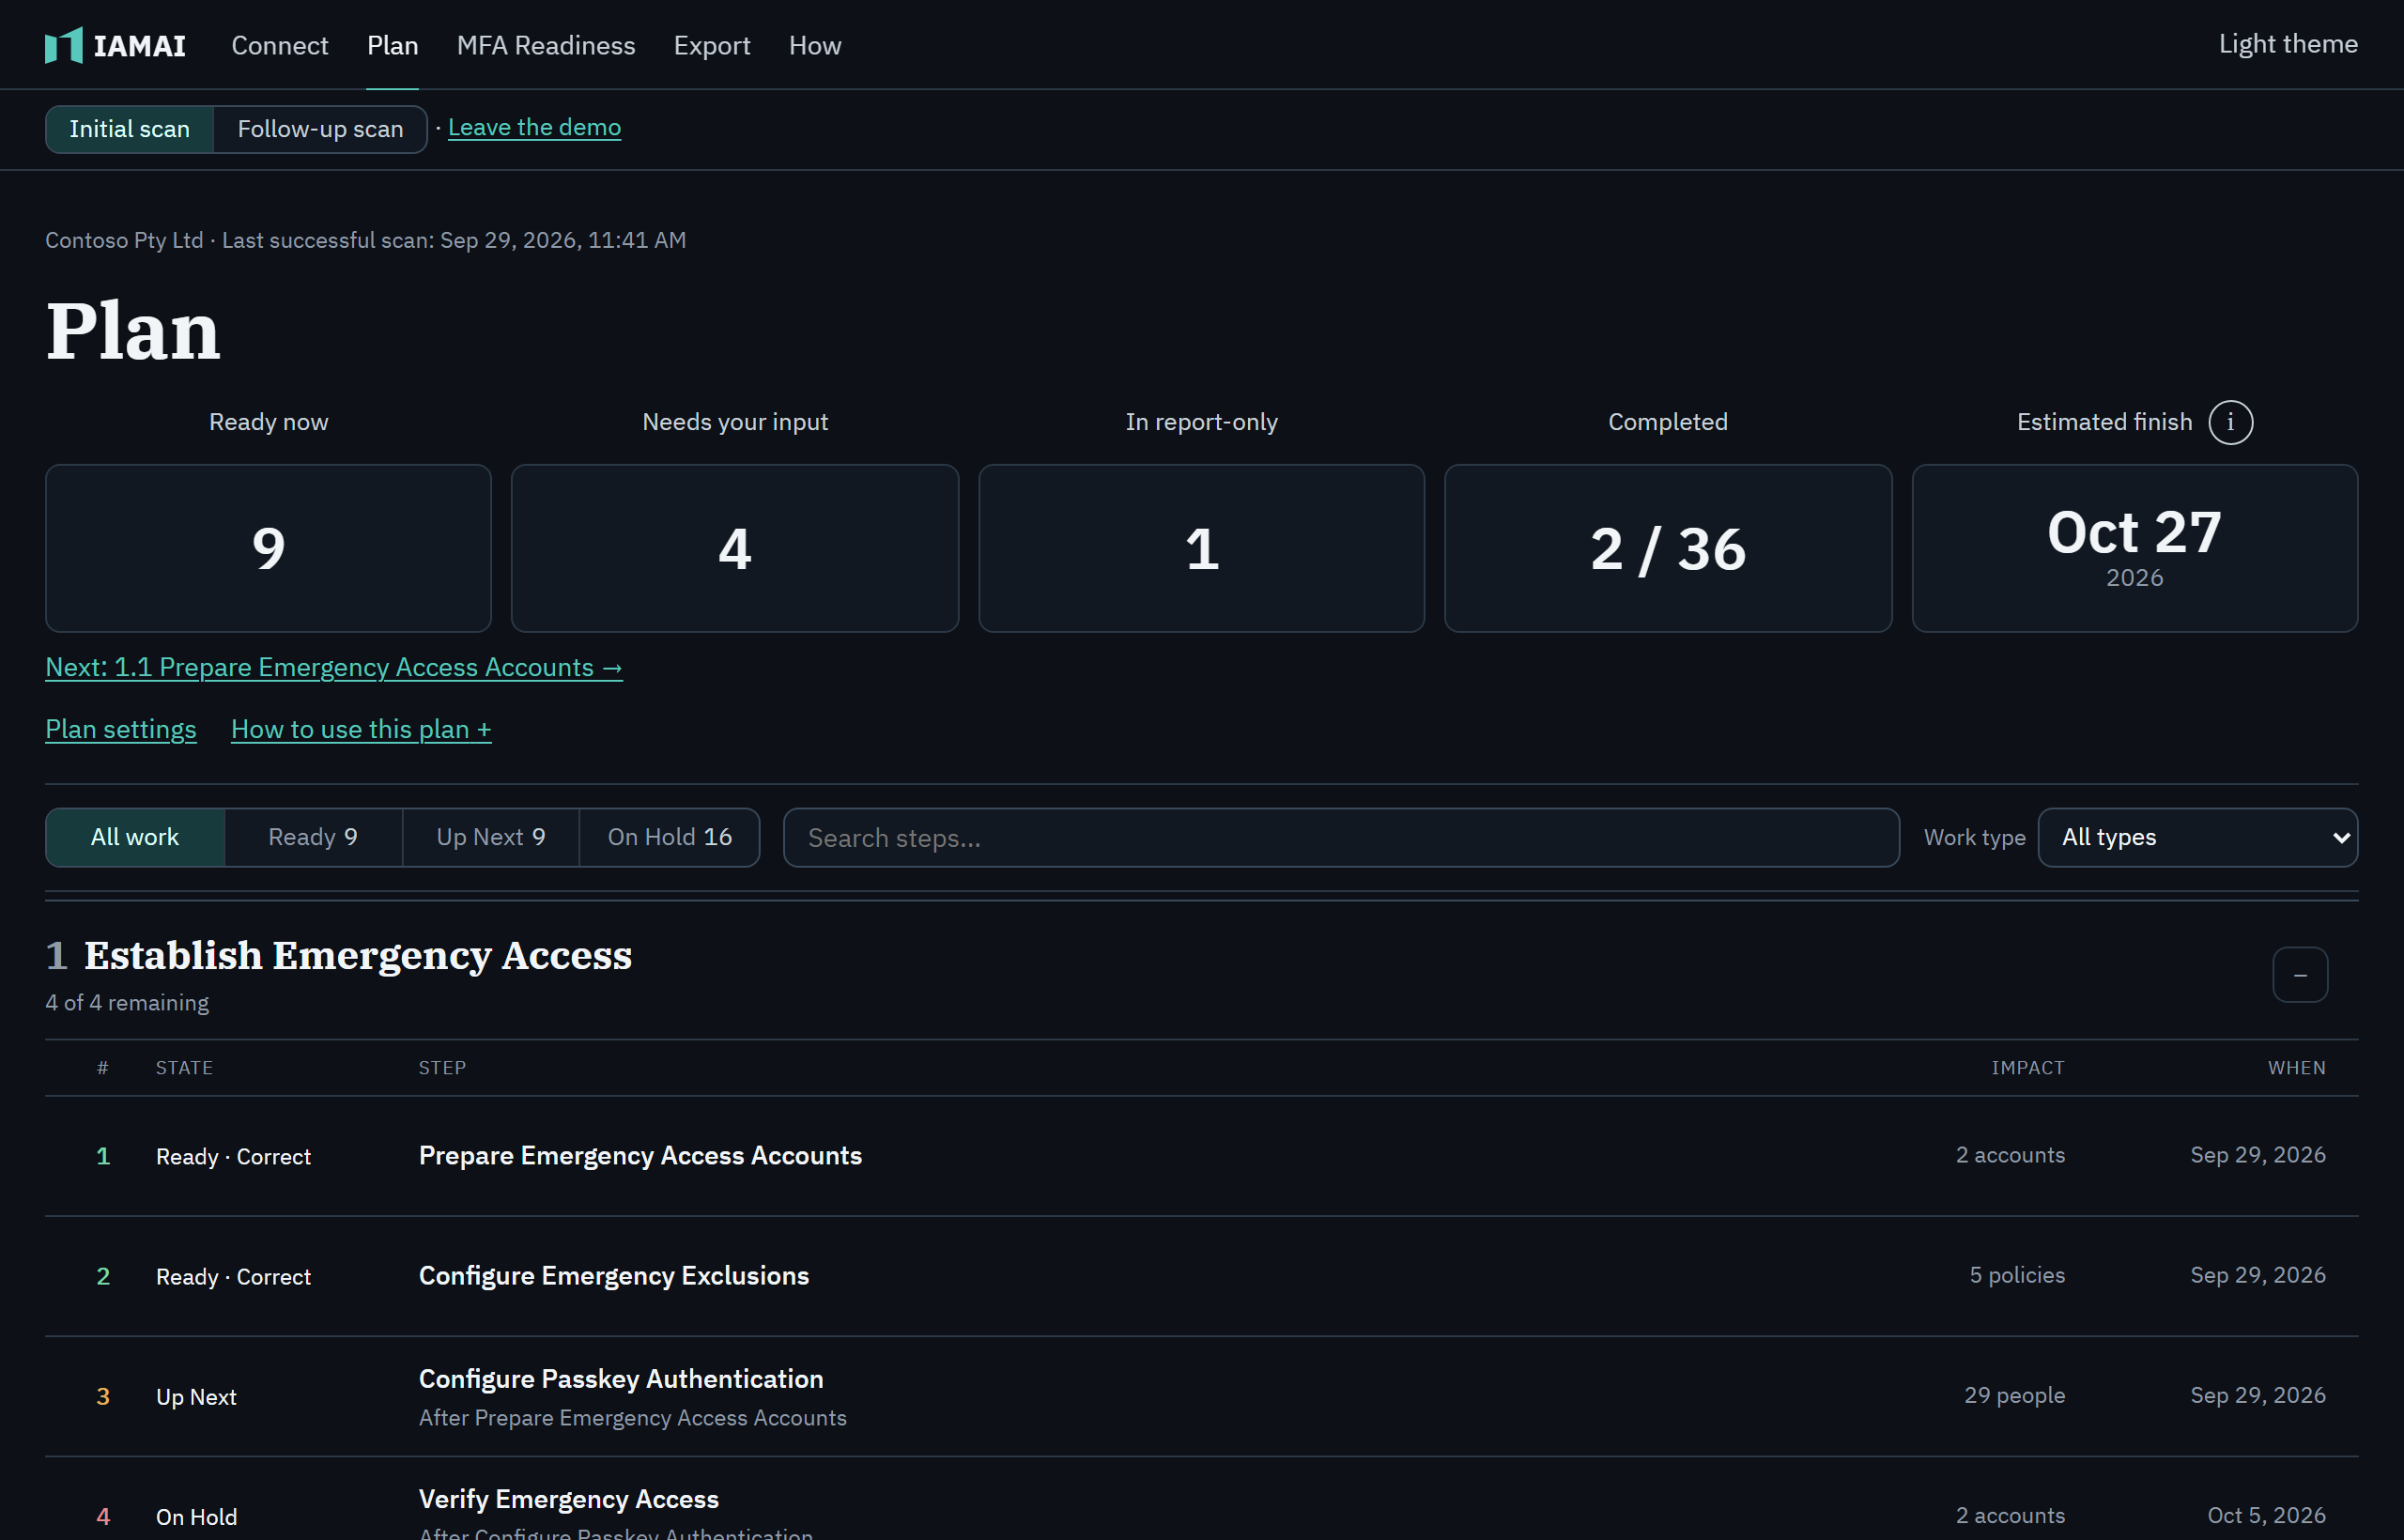Filter steps by Ready 9
The height and width of the screenshot is (1540, 2404).
click(x=313, y=837)
